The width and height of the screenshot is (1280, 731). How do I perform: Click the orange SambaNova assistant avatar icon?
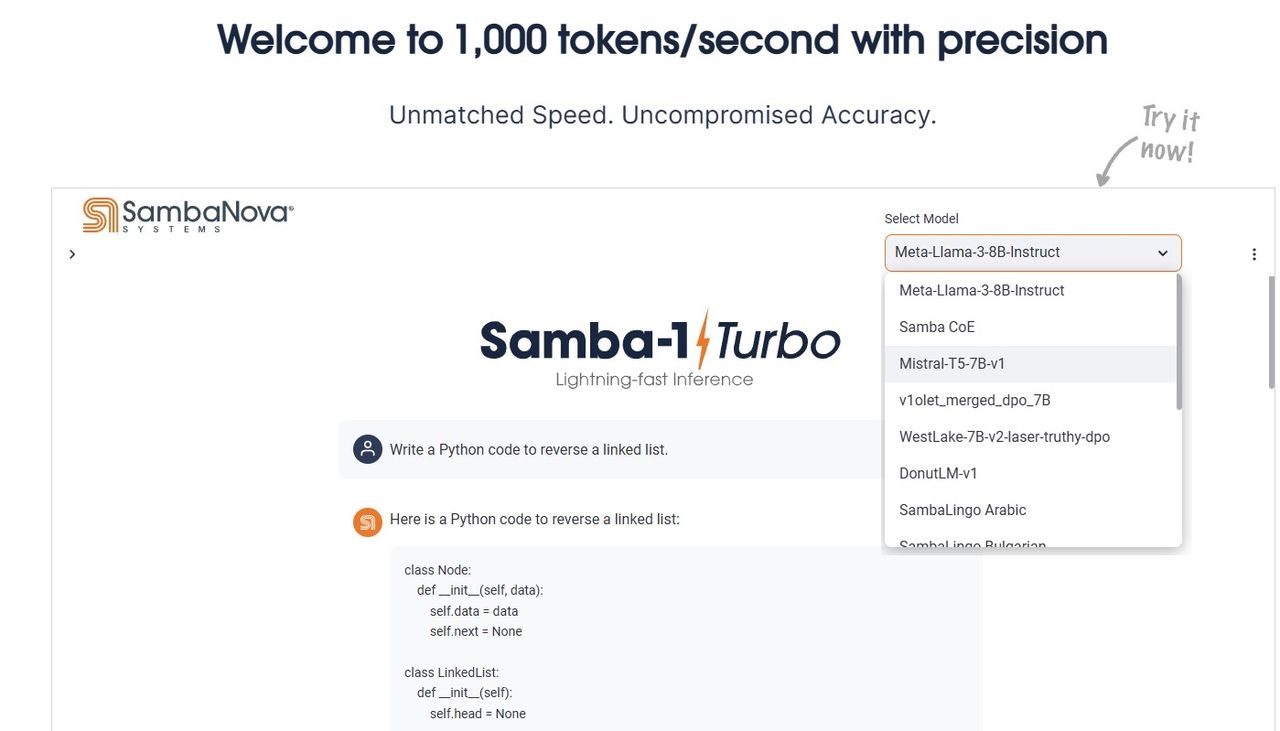point(368,521)
